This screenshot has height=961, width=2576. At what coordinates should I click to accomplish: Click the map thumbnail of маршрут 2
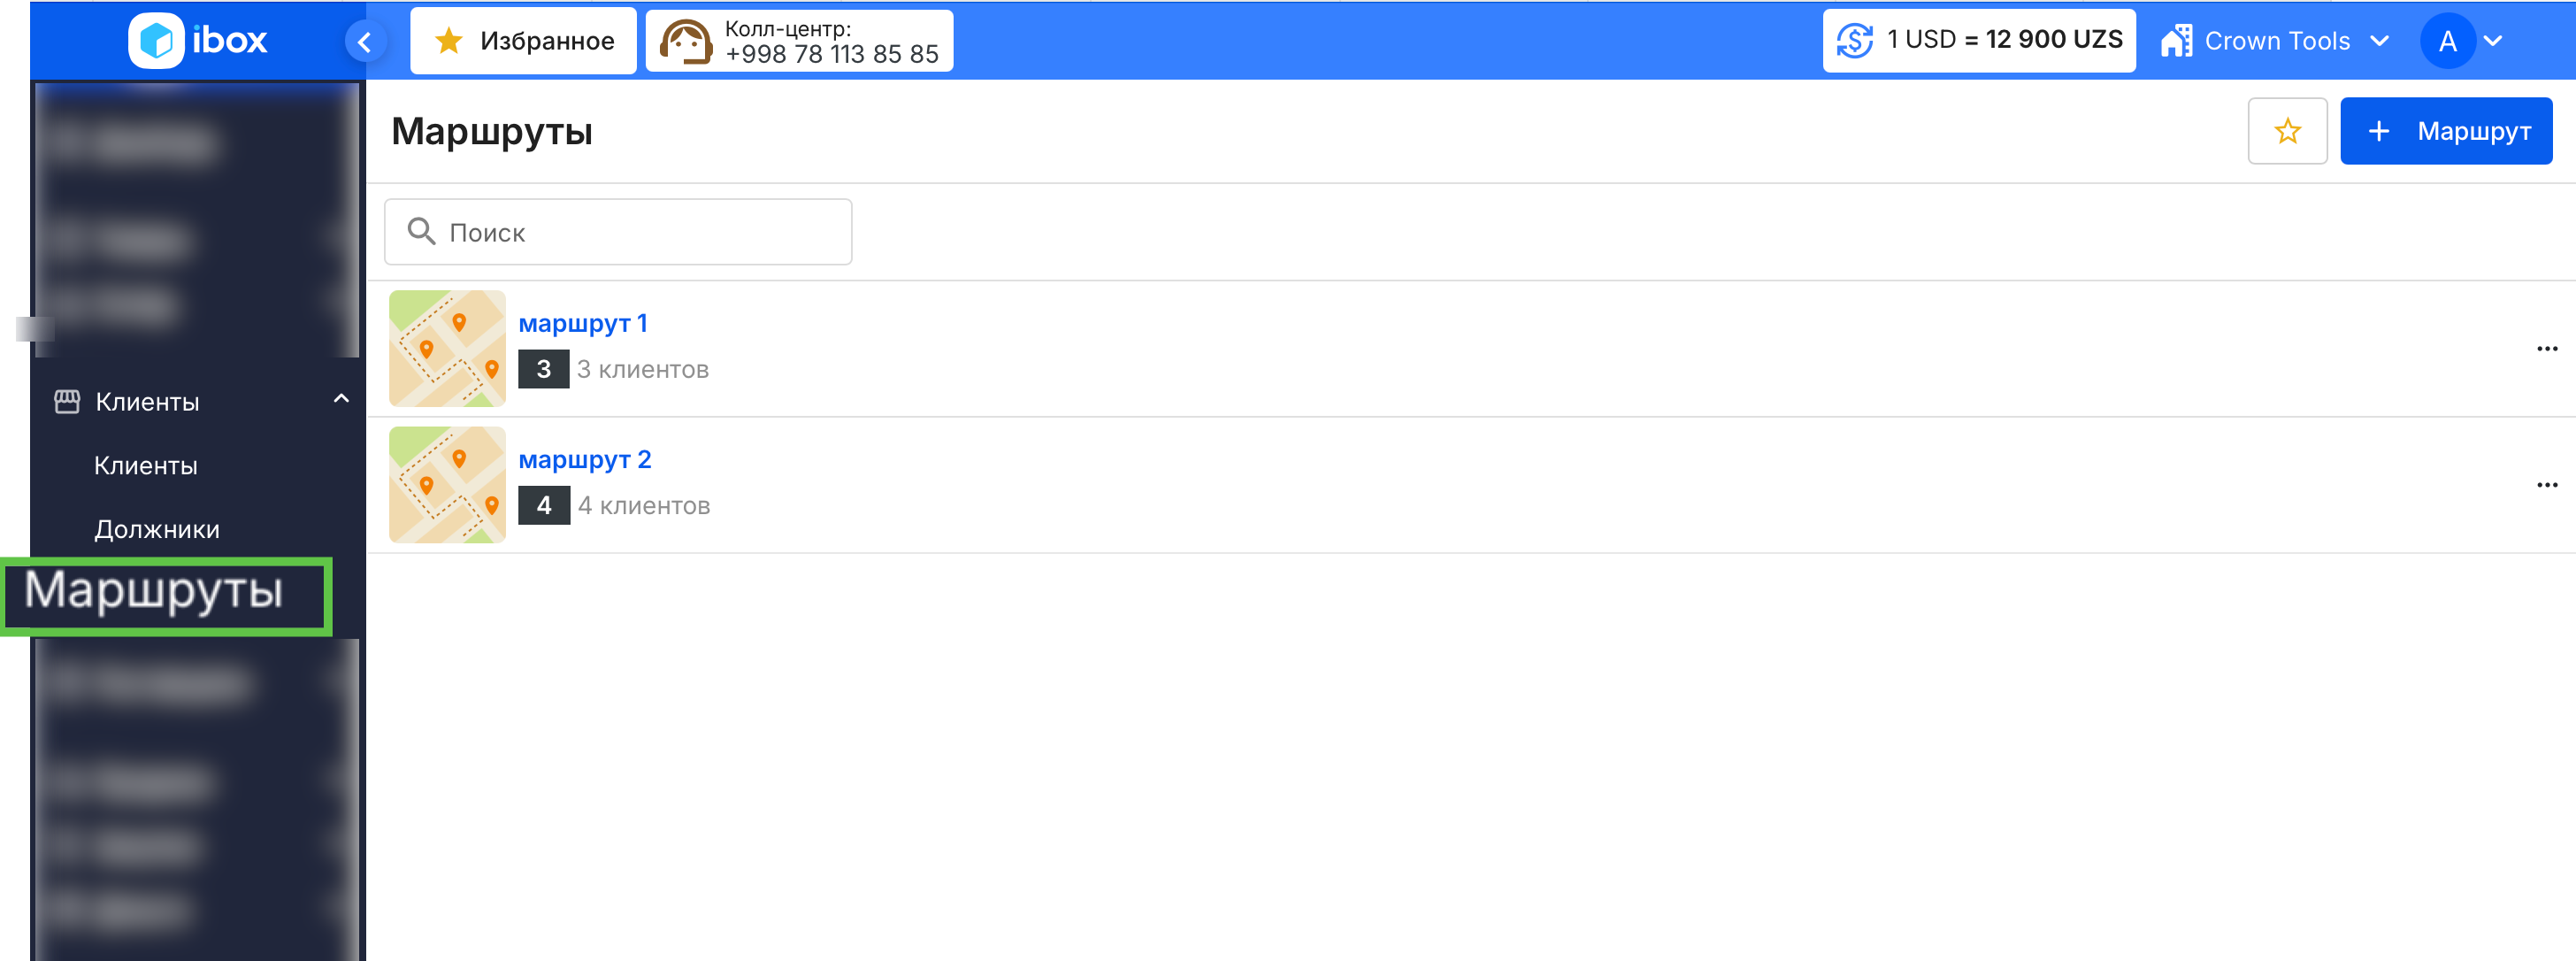(447, 484)
